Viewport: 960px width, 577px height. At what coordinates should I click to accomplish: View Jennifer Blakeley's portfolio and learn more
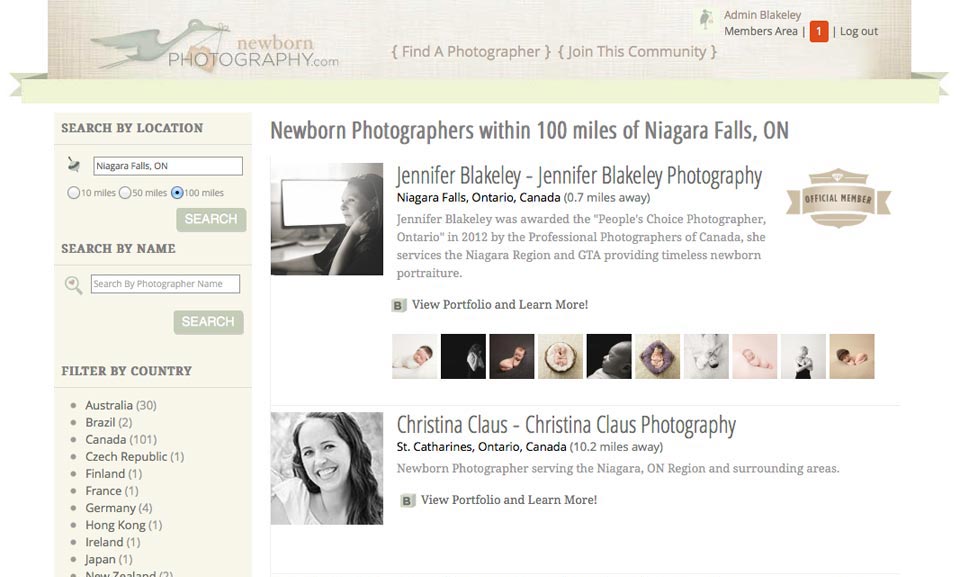coord(500,304)
